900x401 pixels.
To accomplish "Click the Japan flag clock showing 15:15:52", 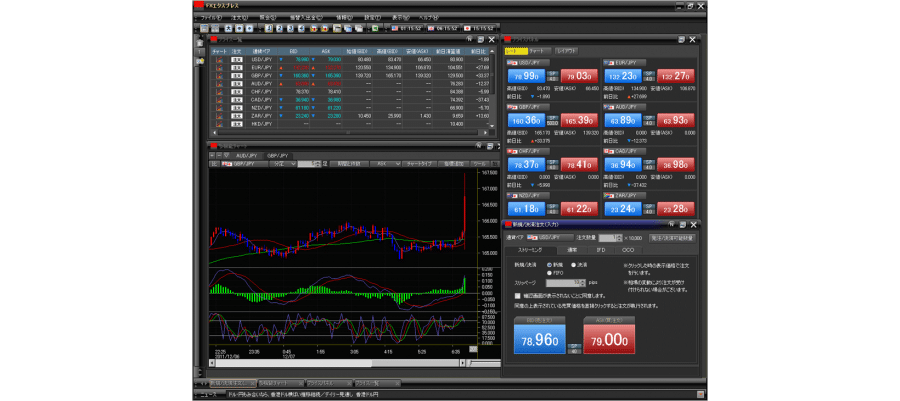I will (x=479, y=29).
